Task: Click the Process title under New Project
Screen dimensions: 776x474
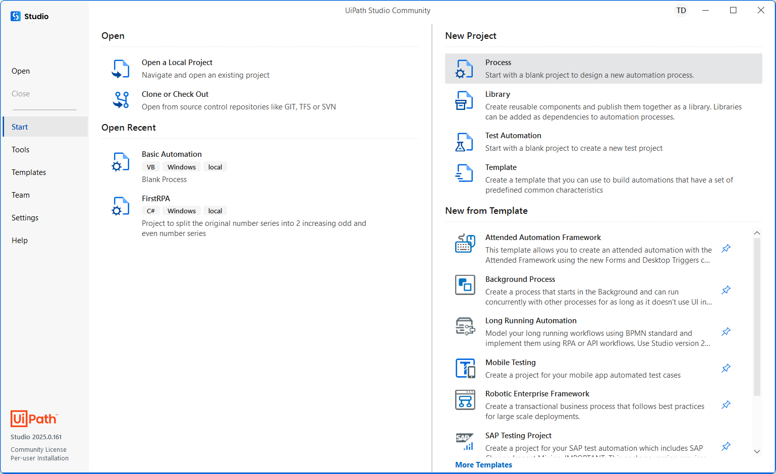Action: point(498,62)
